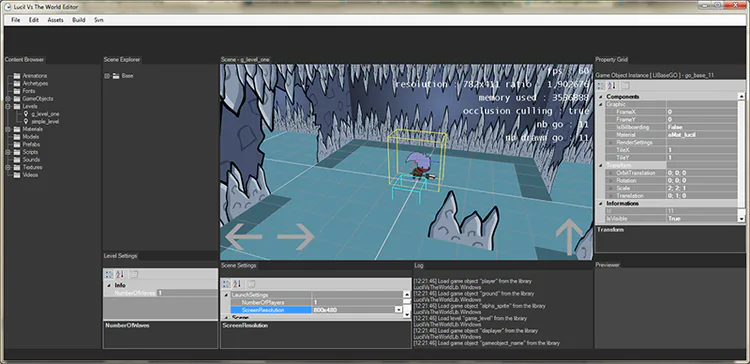Open the Assets menu
The height and width of the screenshot is (364, 750).
55,20
